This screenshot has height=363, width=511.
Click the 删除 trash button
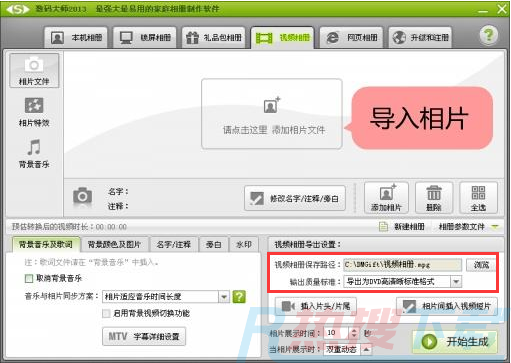434,198
